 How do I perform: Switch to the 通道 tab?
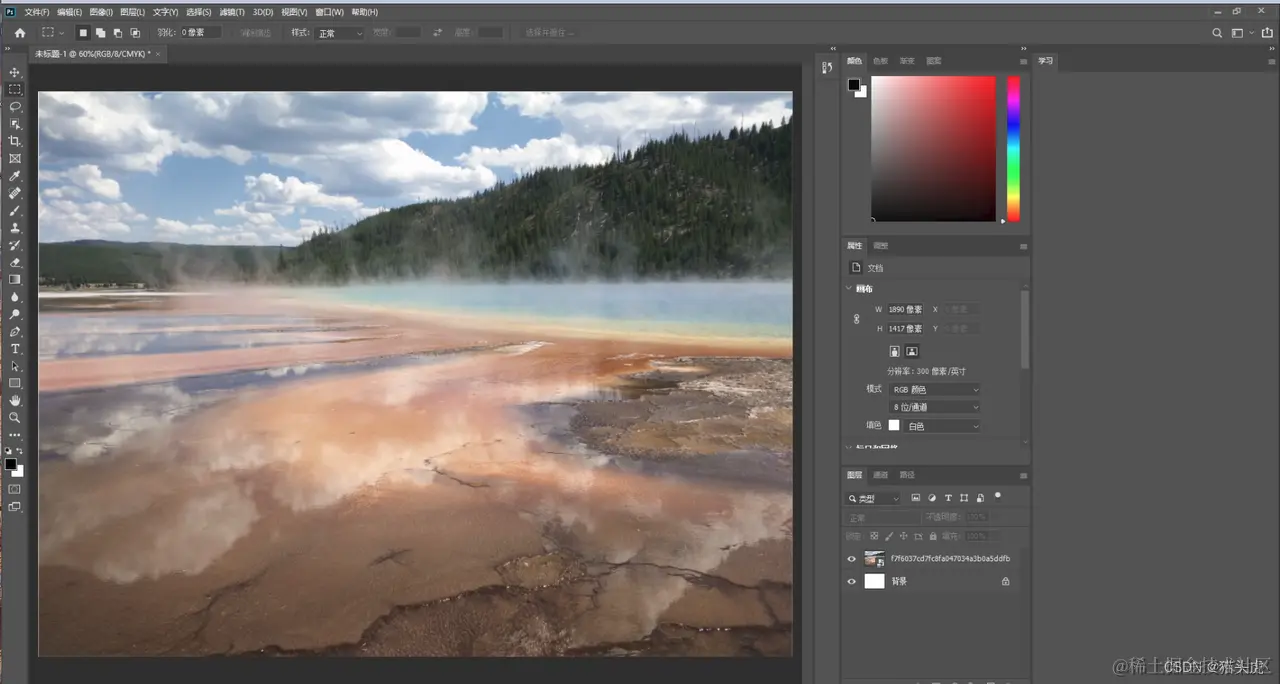[880, 475]
